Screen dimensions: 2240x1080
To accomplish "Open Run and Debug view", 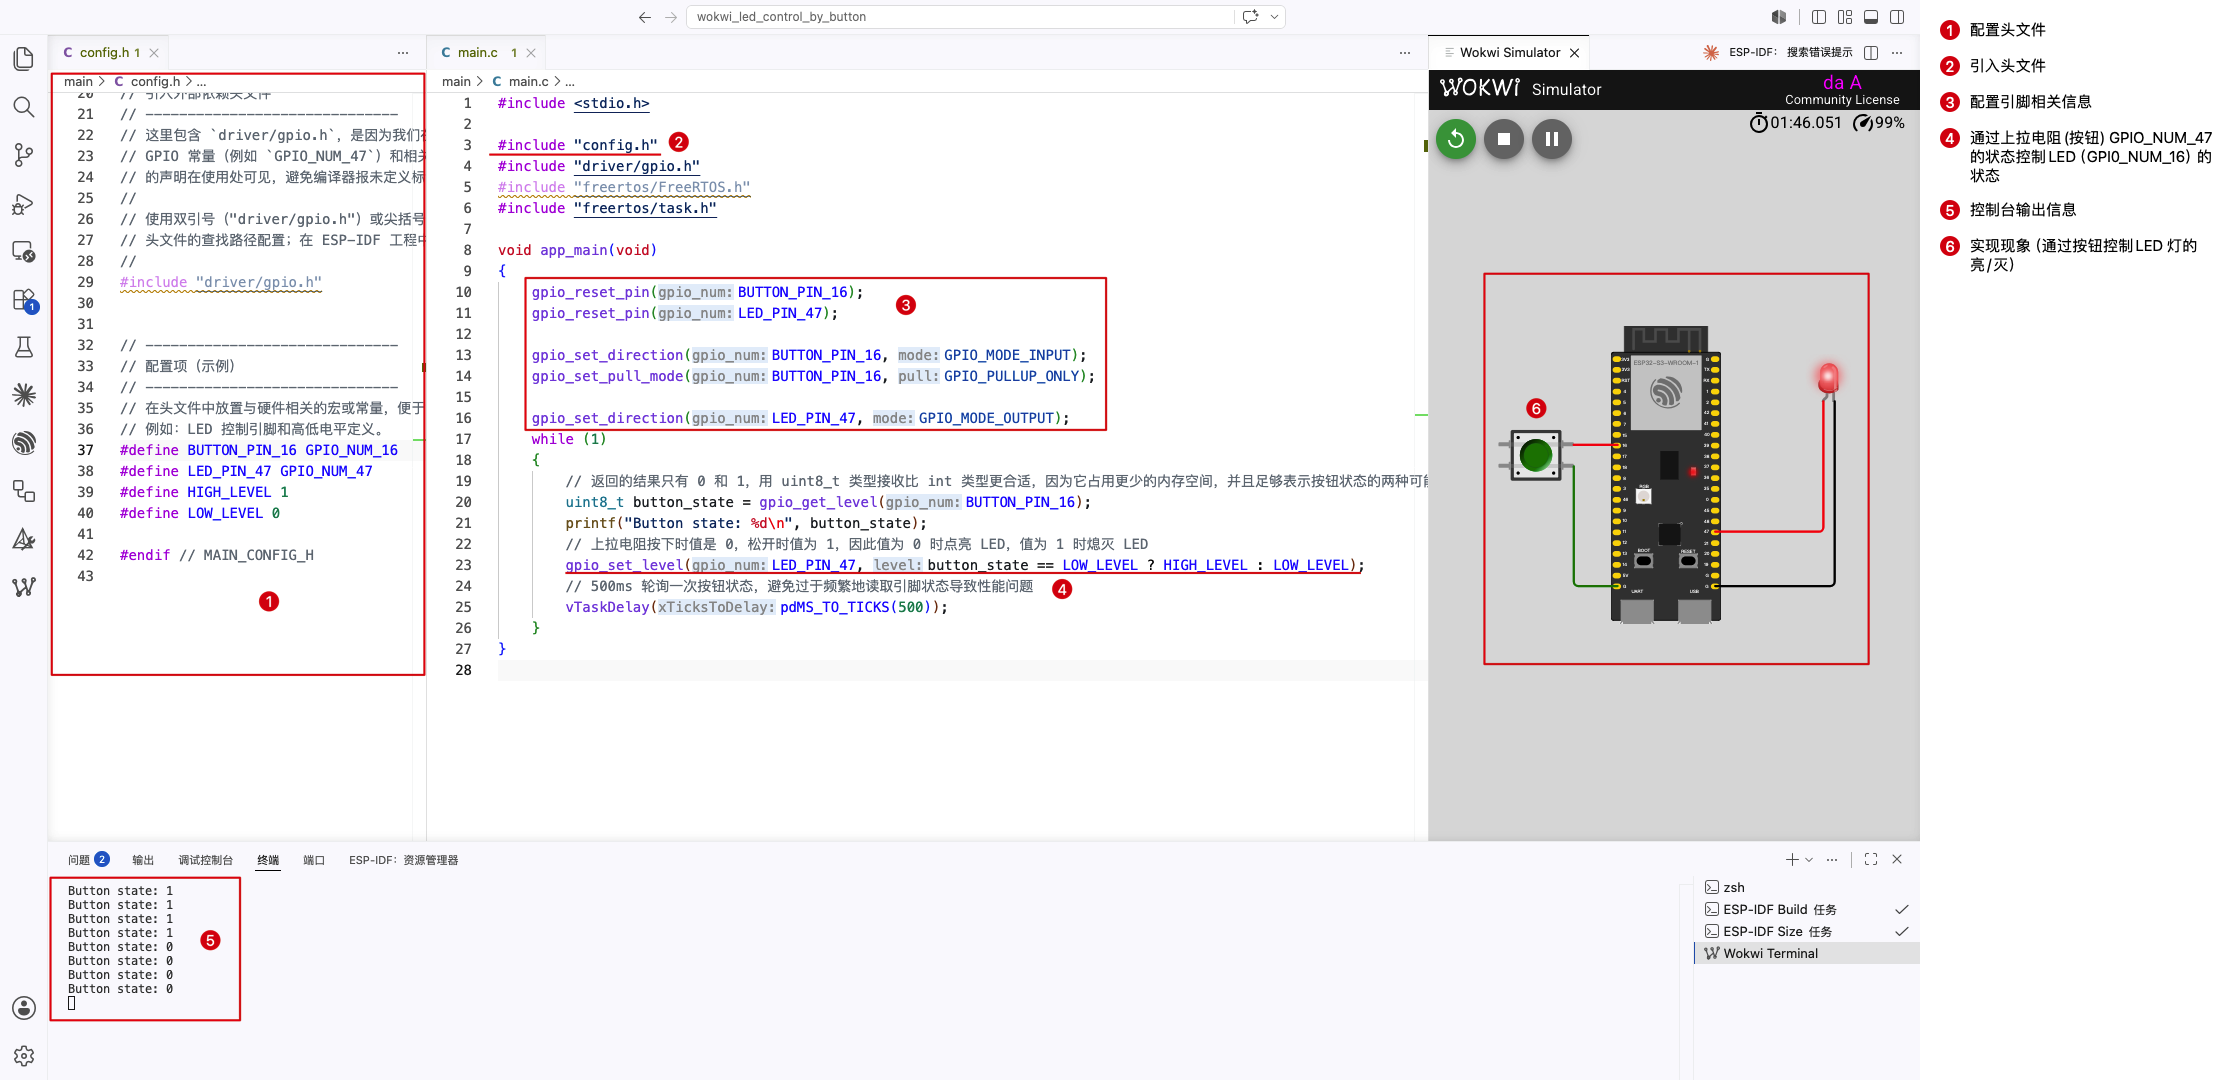I will 24,204.
